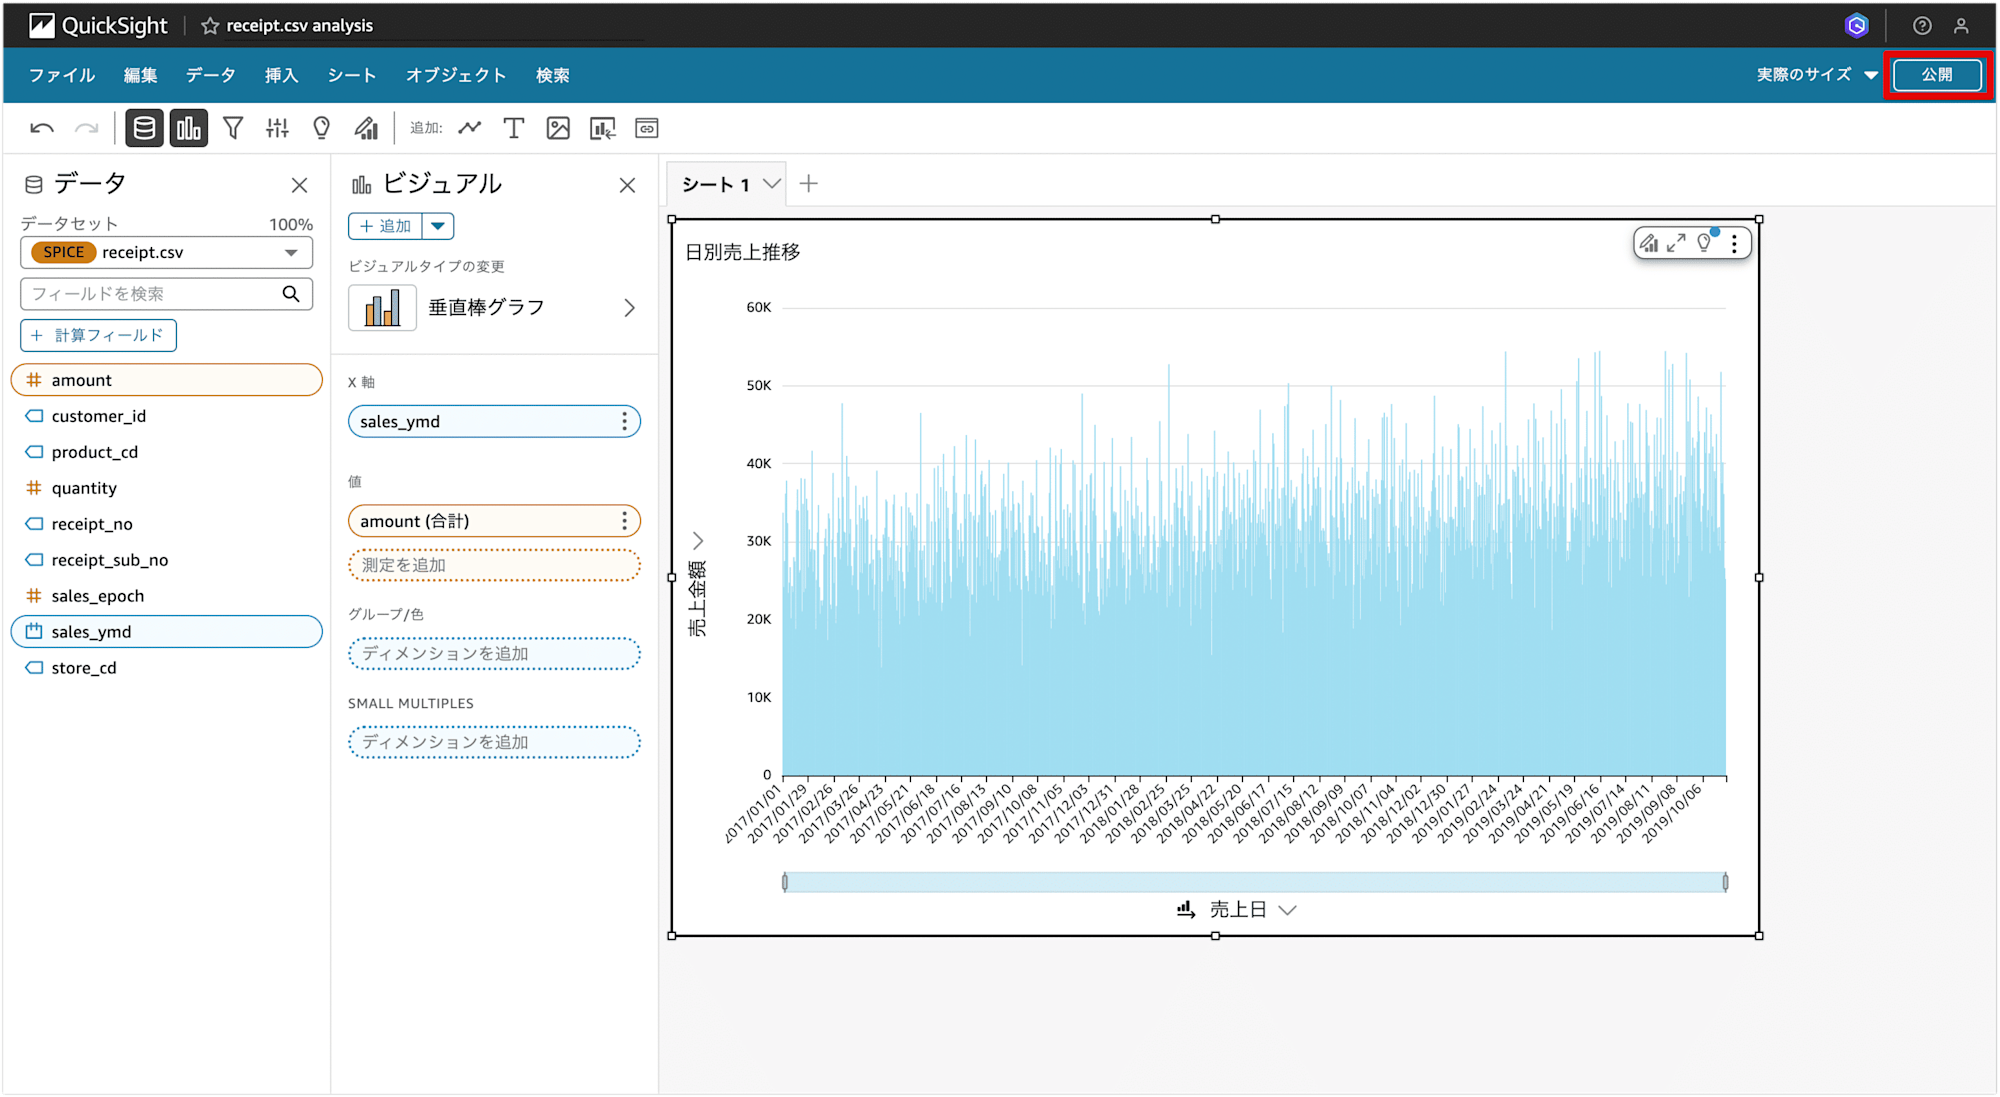Open the receipt.csv dataset dropdown
The image size is (2000, 1097).
pos(166,252)
